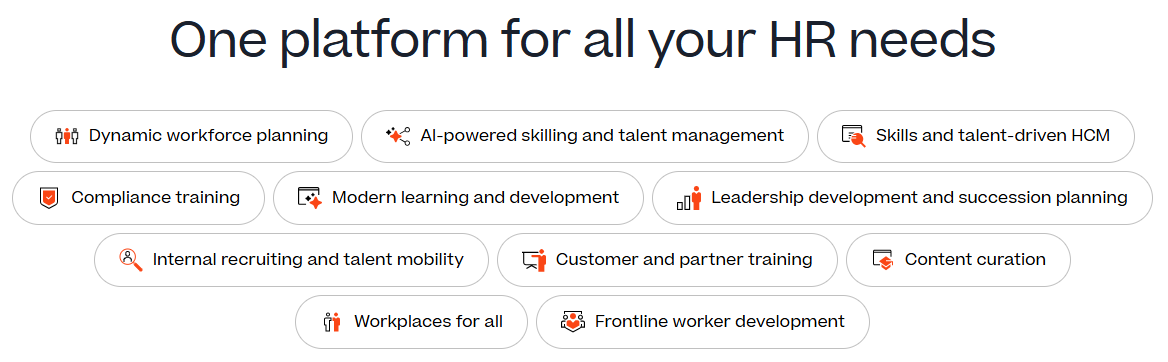Click the graduation cap Content curation icon
Image resolution: width=1168 pixels, height=362 pixels.
(x=883, y=260)
